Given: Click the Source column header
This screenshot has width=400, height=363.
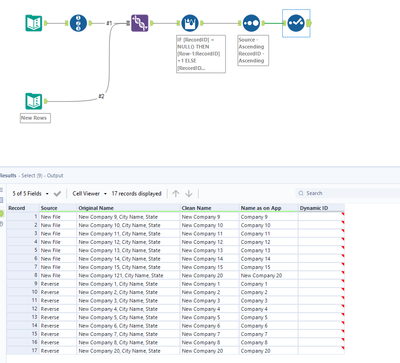Looking at the screenshot, I should coord(58,208).
